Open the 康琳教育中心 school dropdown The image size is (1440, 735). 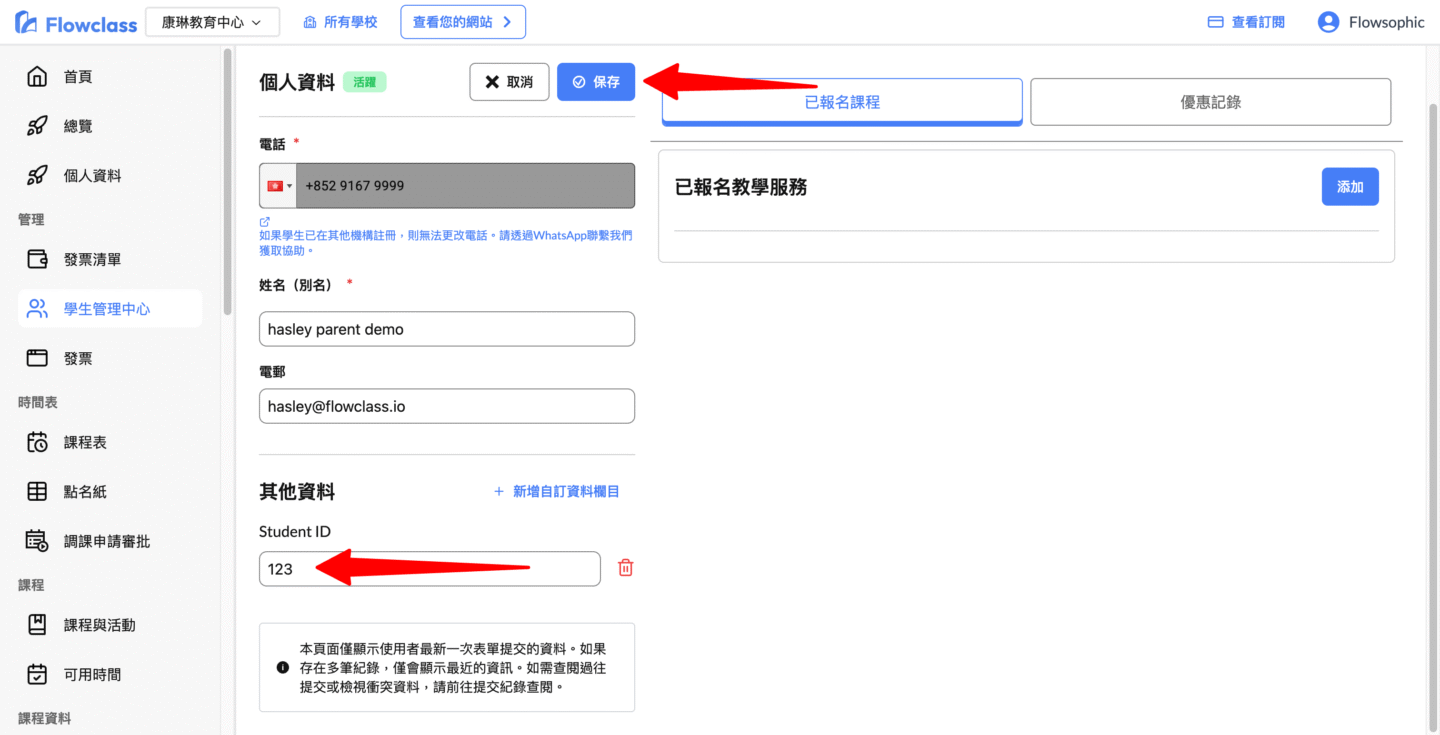pos(212,22)
